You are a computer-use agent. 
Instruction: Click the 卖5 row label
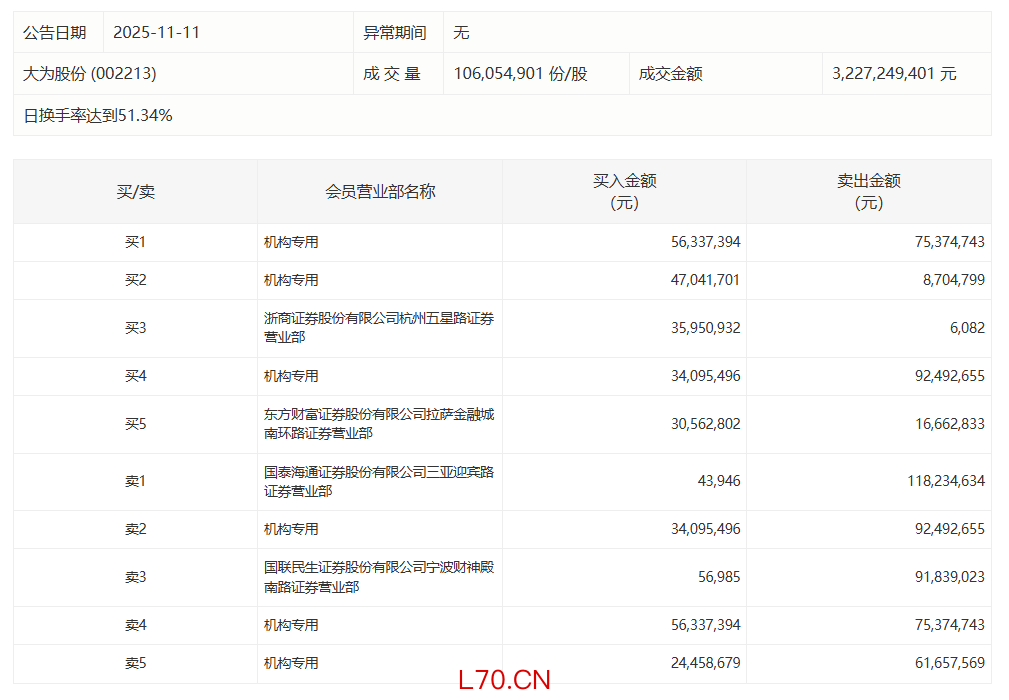135,663
